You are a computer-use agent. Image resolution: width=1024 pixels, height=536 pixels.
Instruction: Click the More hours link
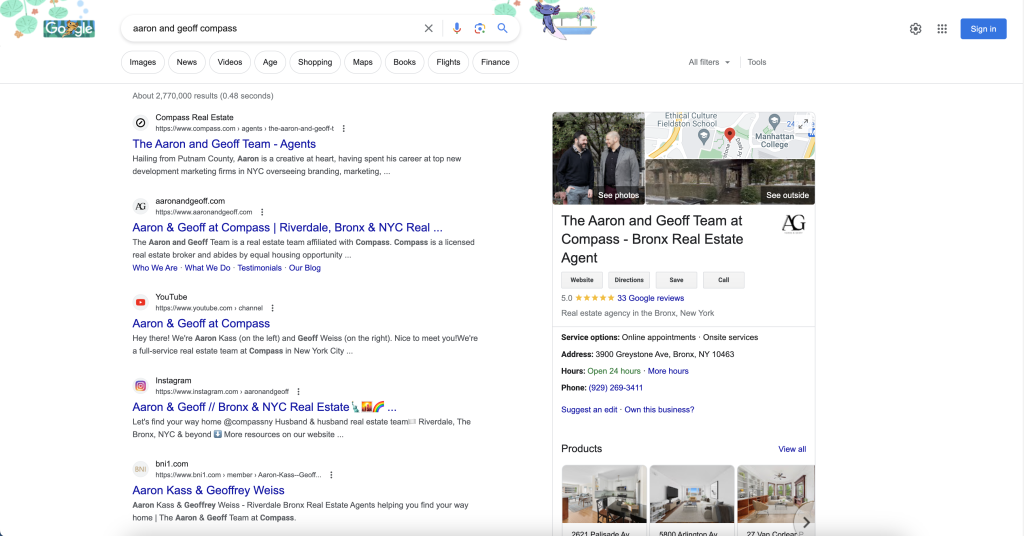pyautogui.click(x=668, y=371)
